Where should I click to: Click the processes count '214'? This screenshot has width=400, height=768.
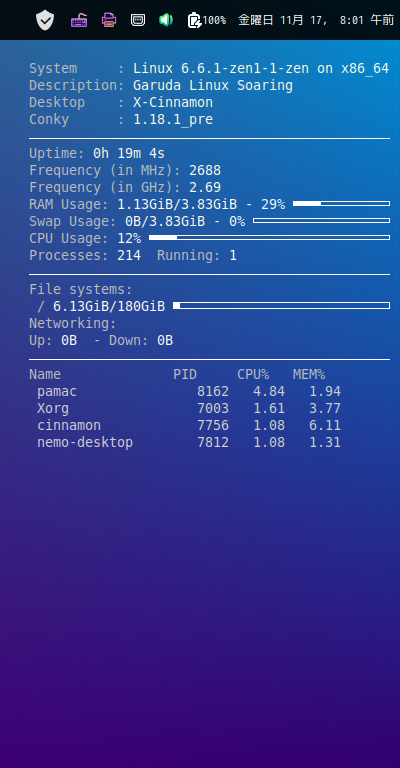pos(129,256)
